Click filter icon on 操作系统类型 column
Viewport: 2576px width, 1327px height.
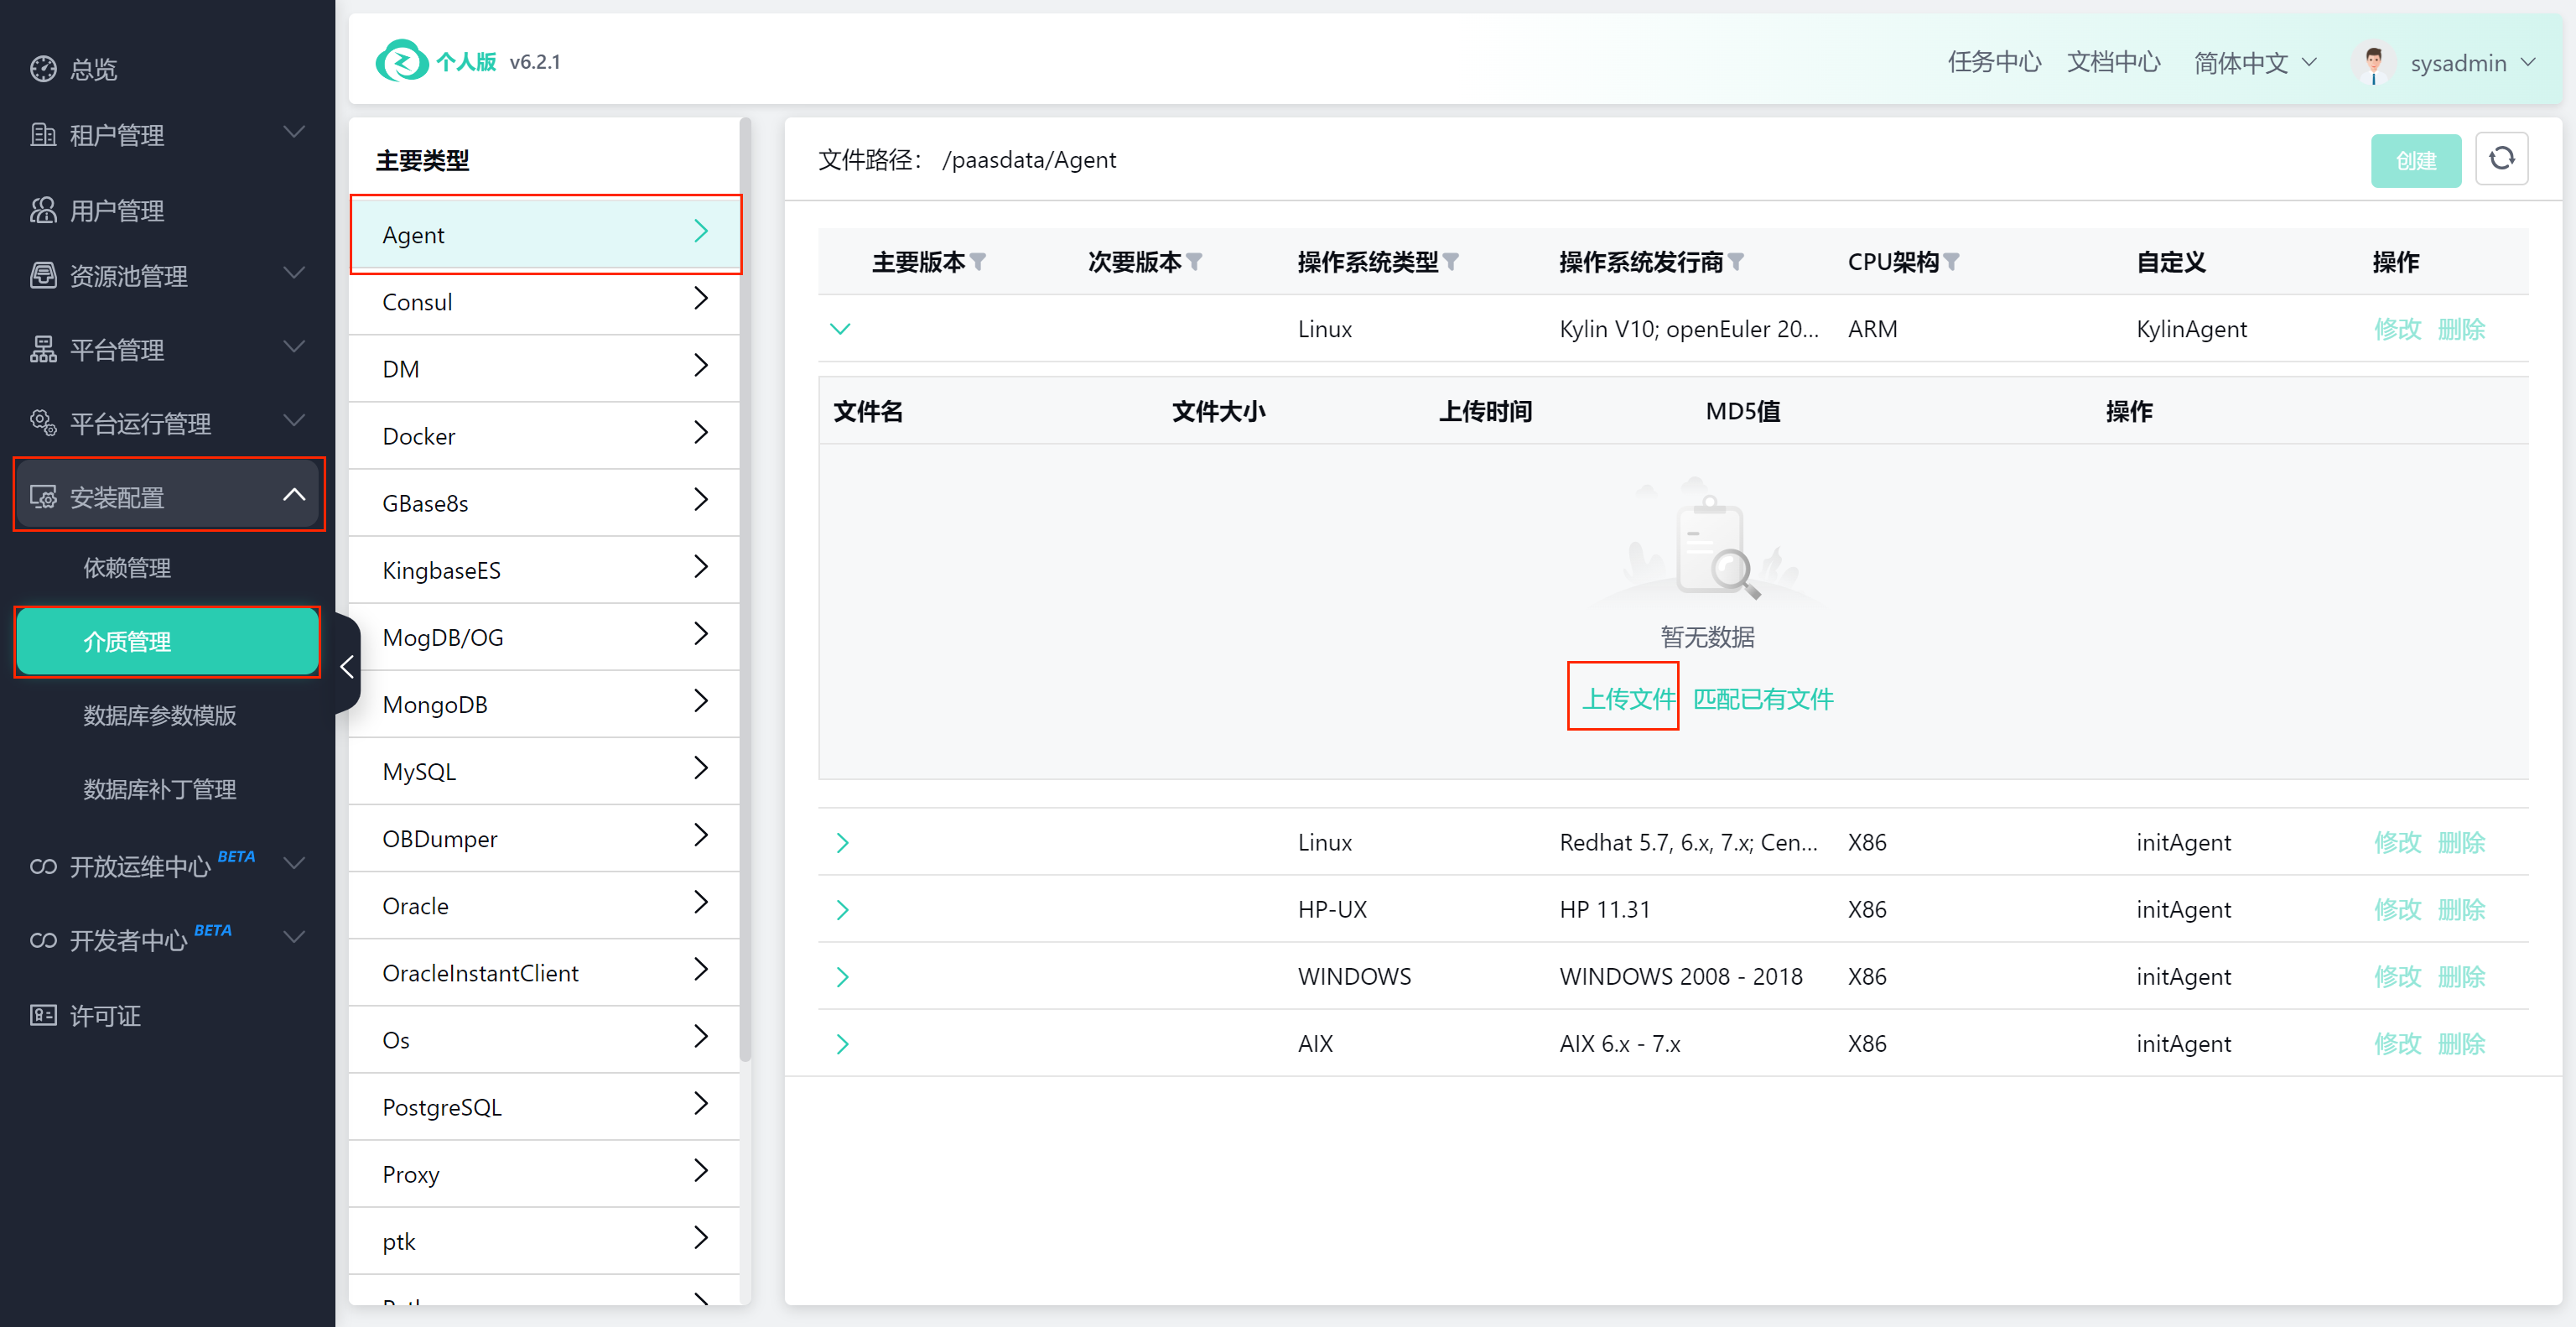click(1451, 262)
